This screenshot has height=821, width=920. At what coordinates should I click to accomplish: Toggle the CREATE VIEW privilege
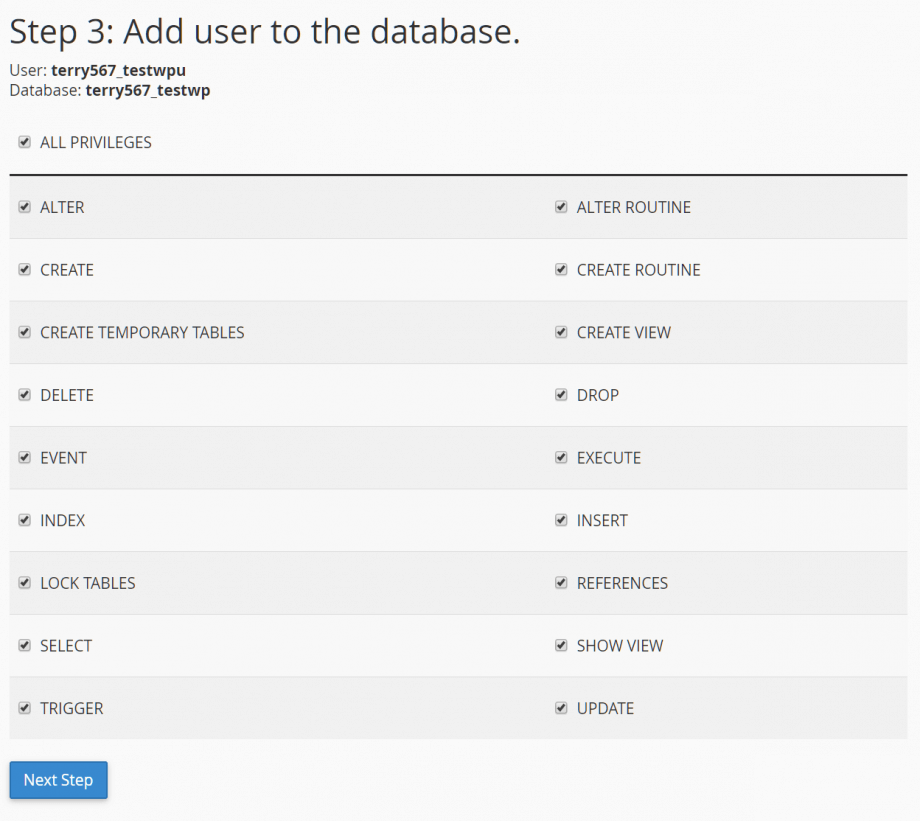(x=561, y=332)
